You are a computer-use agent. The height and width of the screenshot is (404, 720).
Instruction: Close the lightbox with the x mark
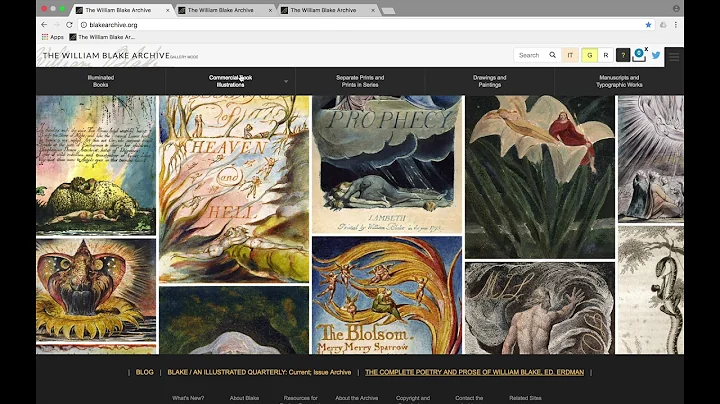pyautogui.click(x=646, y=49)
